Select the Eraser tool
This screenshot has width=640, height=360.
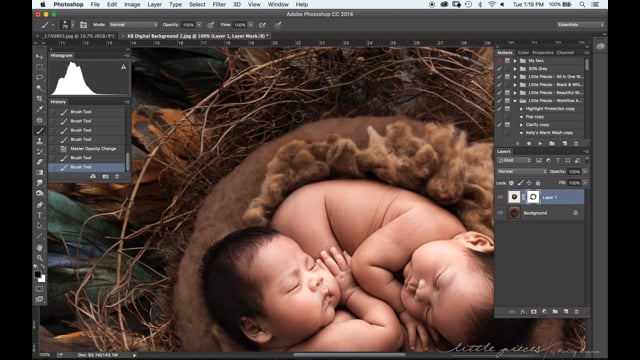39,162
